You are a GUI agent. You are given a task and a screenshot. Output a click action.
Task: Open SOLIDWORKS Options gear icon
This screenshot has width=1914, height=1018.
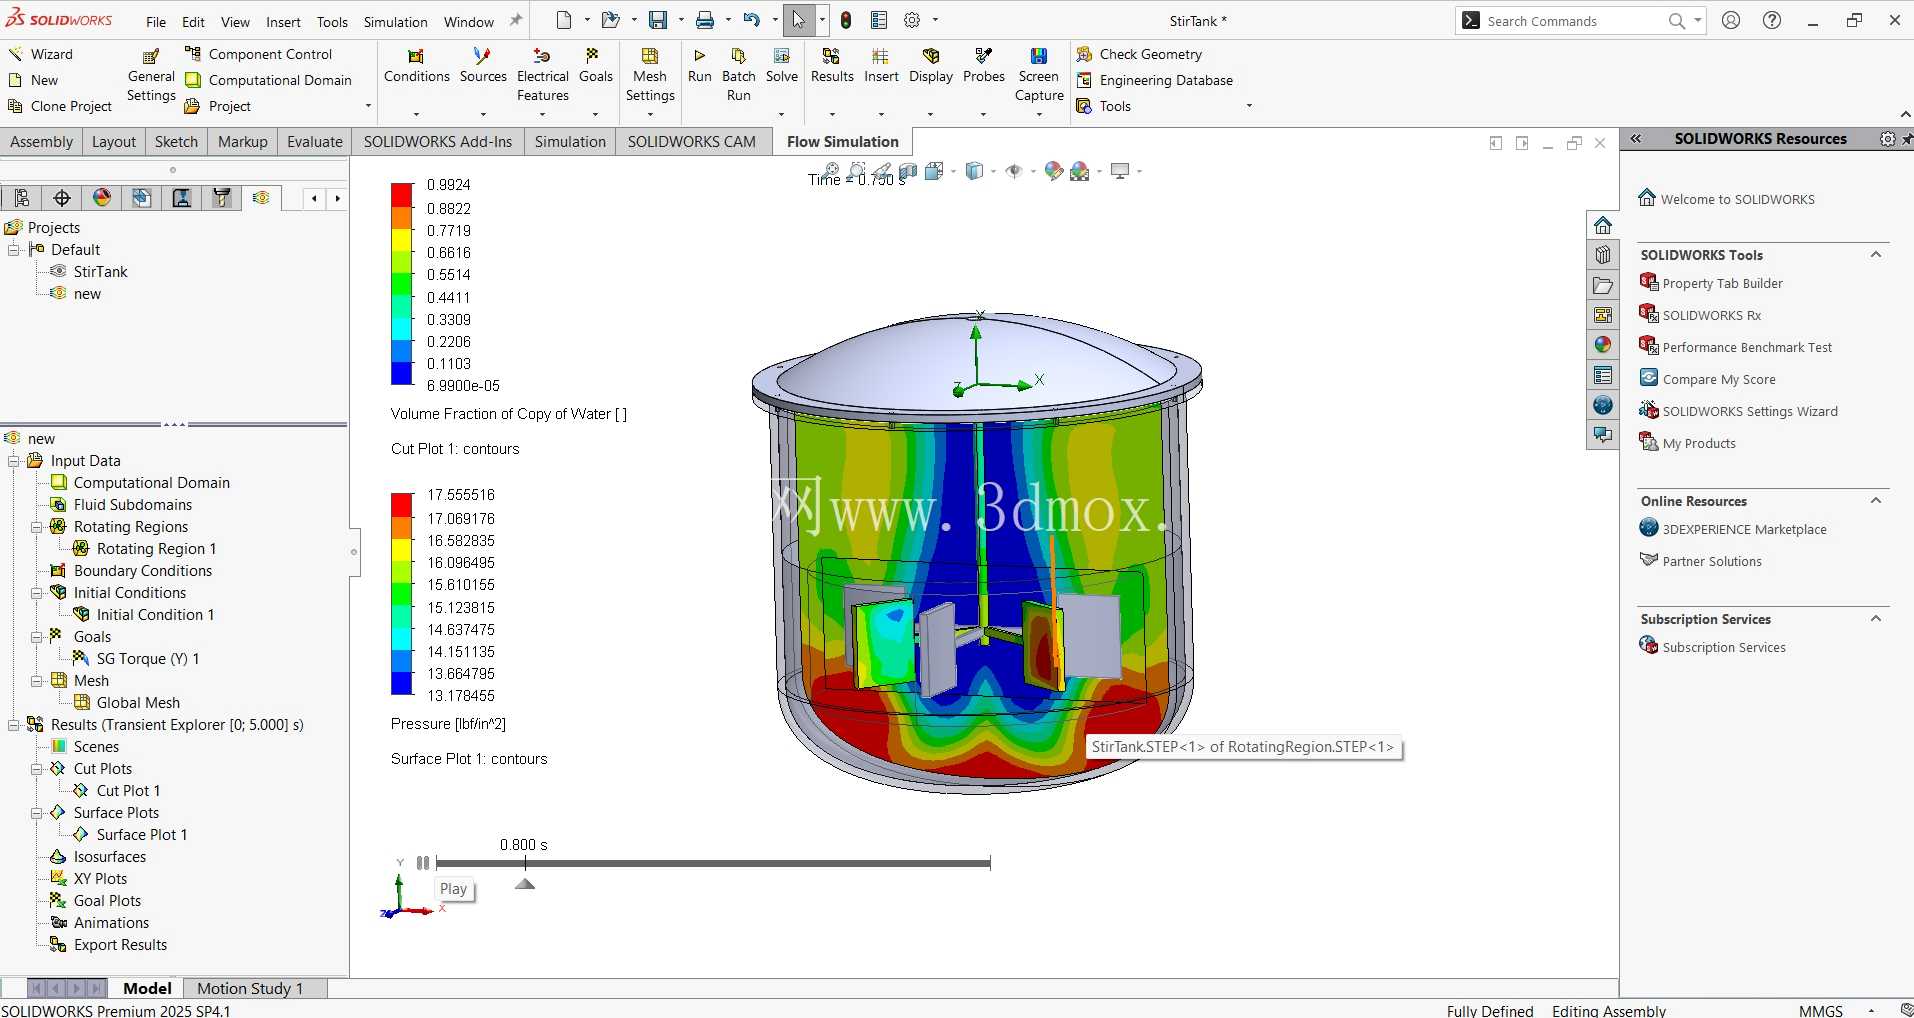click(x=912, y=20)
